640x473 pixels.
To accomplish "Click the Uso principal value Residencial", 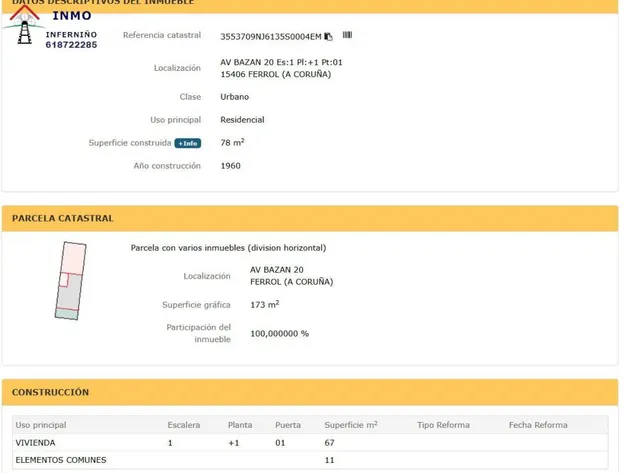I will 242,120.
